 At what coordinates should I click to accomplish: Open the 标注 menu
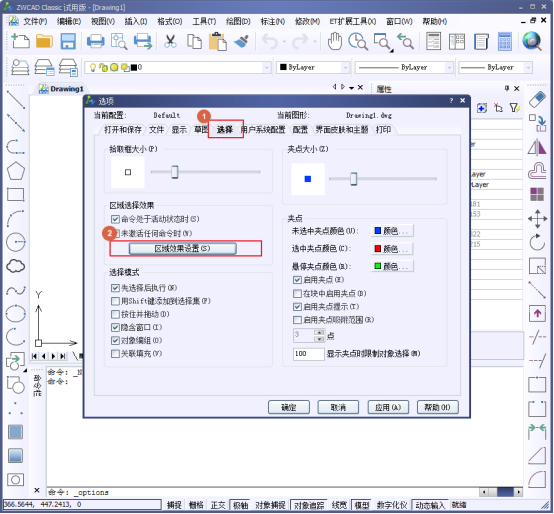[x=272, y=22]
